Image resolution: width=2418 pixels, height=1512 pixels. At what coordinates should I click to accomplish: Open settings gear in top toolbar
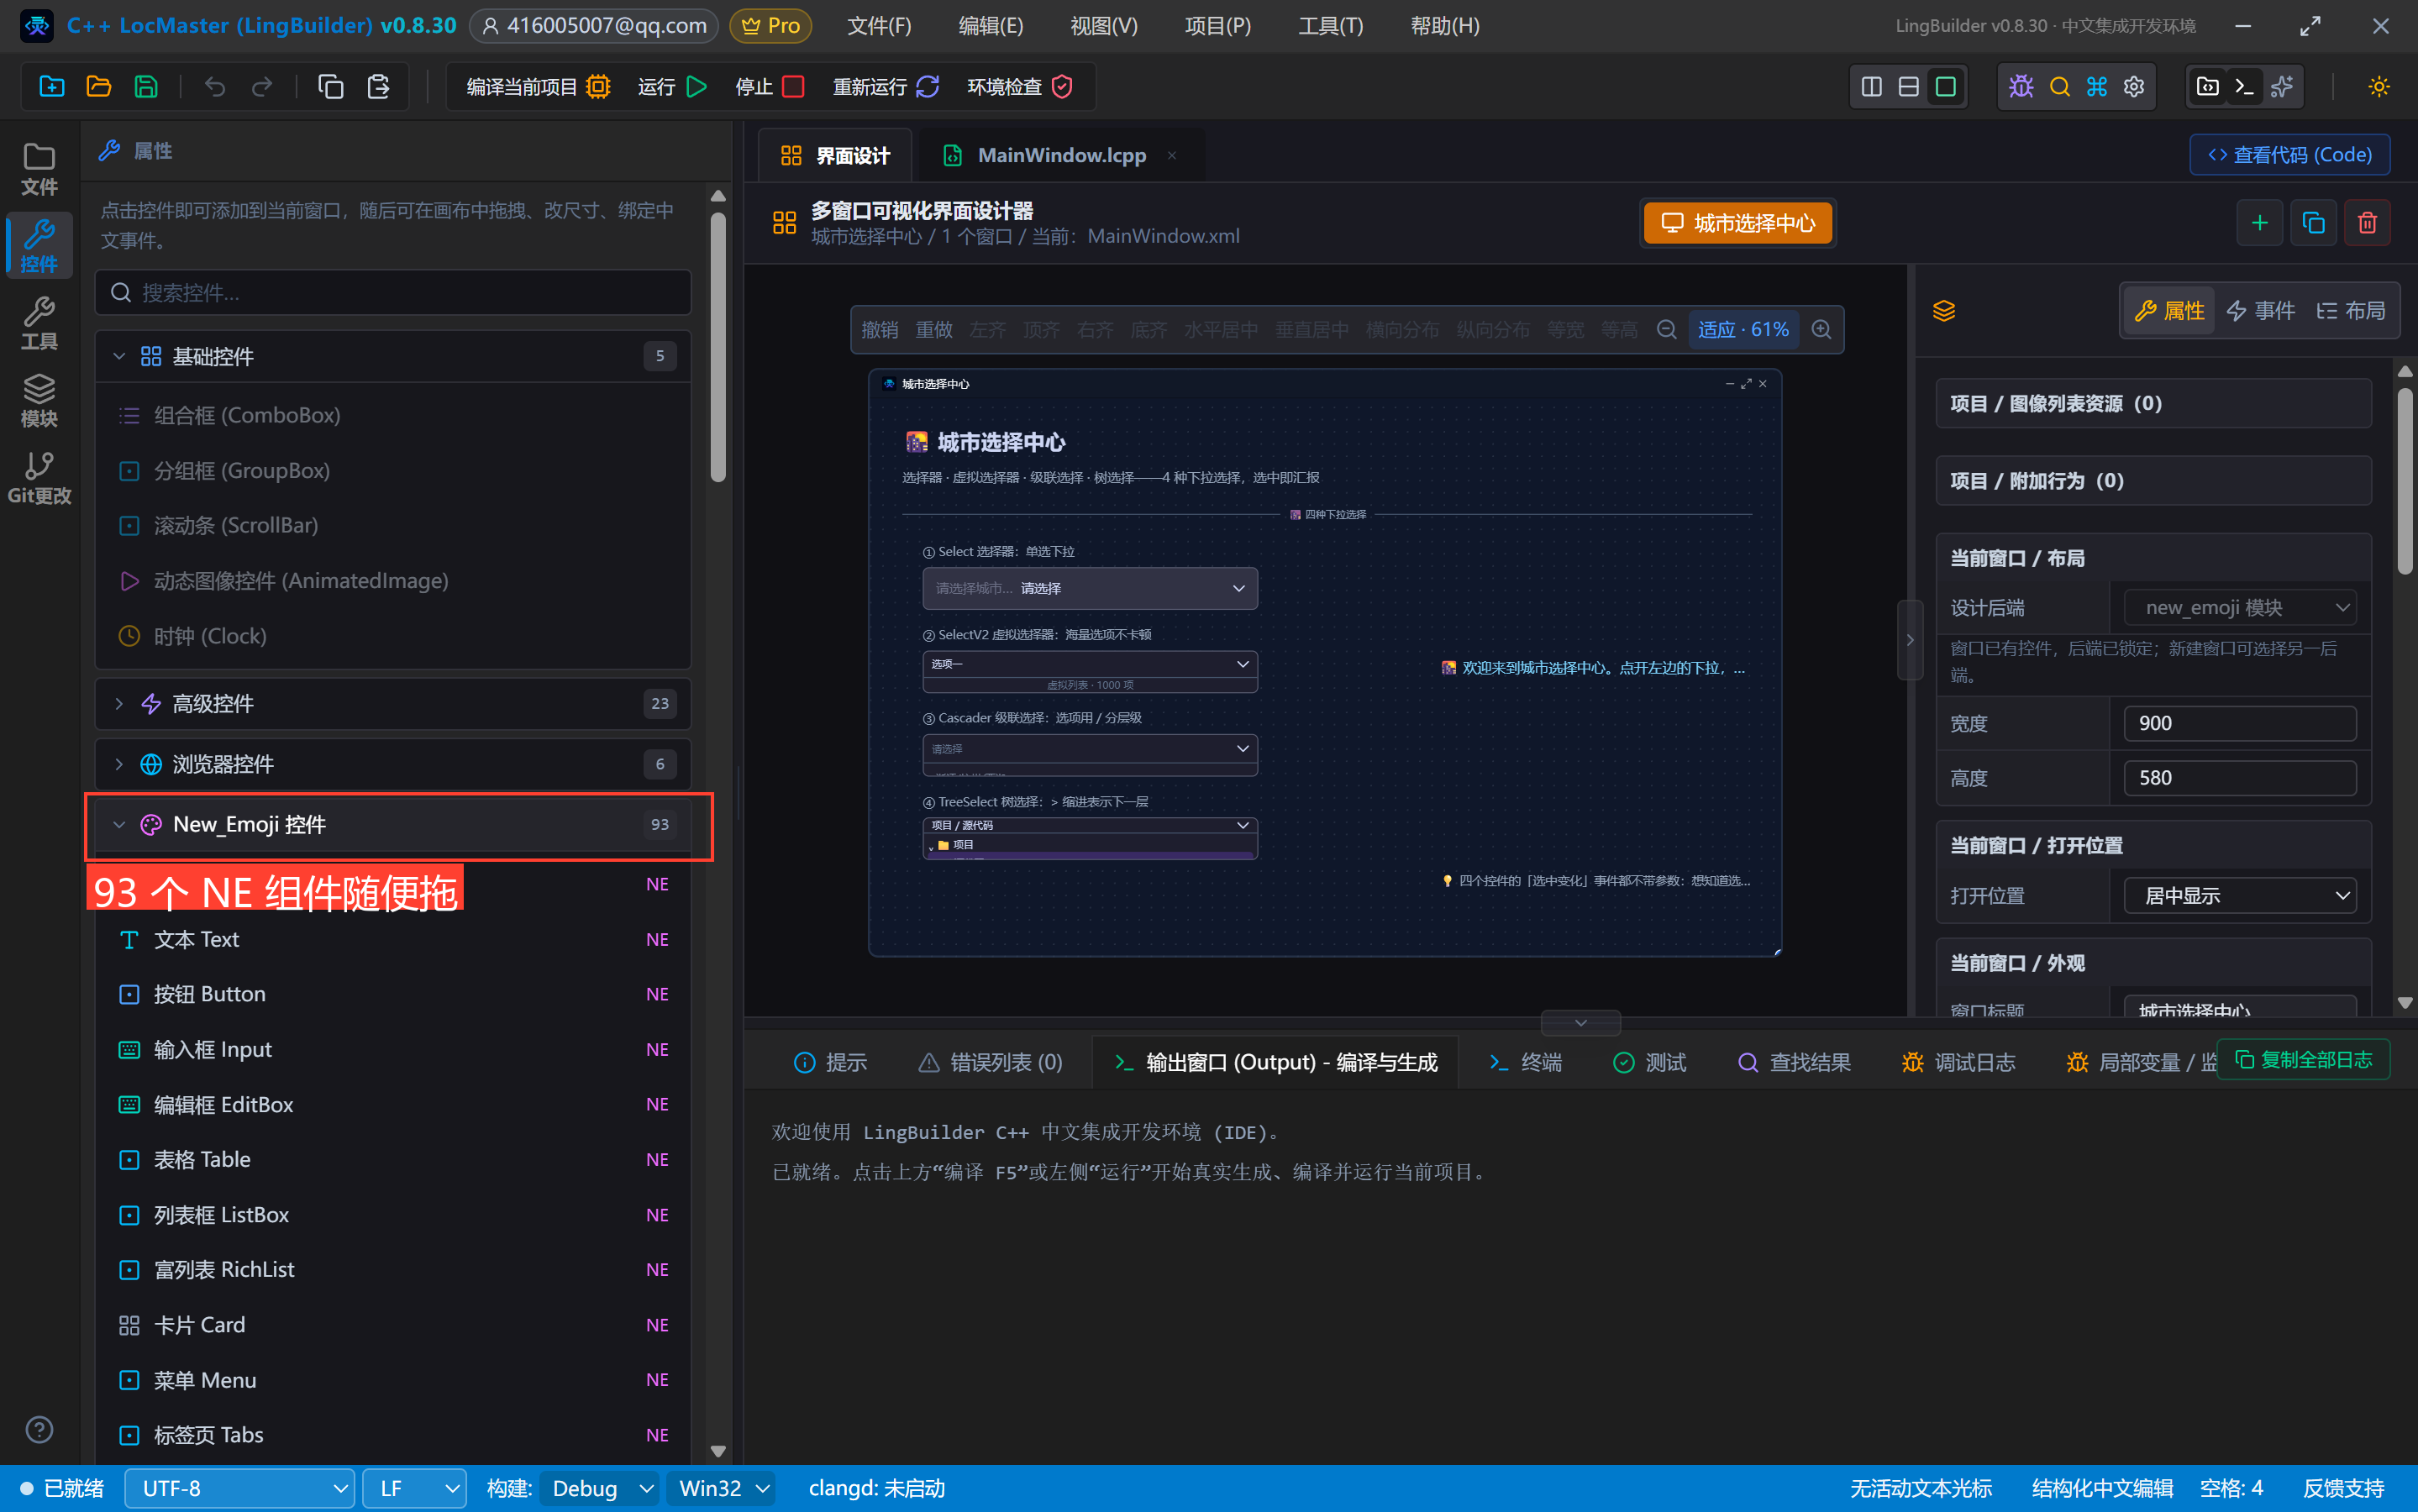2134,87
